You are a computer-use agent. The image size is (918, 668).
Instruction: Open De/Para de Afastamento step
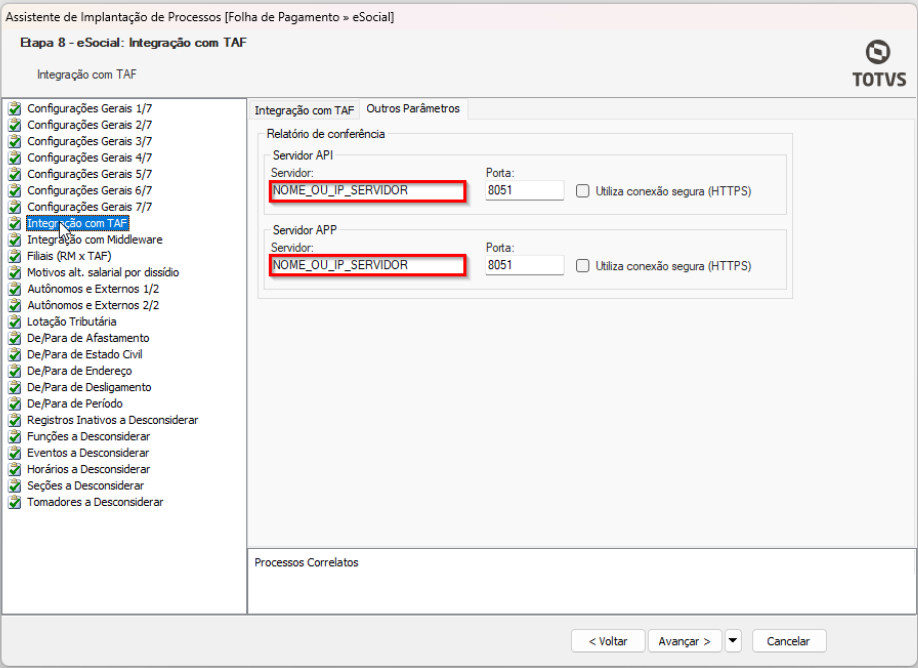click(x=88, y=338)
